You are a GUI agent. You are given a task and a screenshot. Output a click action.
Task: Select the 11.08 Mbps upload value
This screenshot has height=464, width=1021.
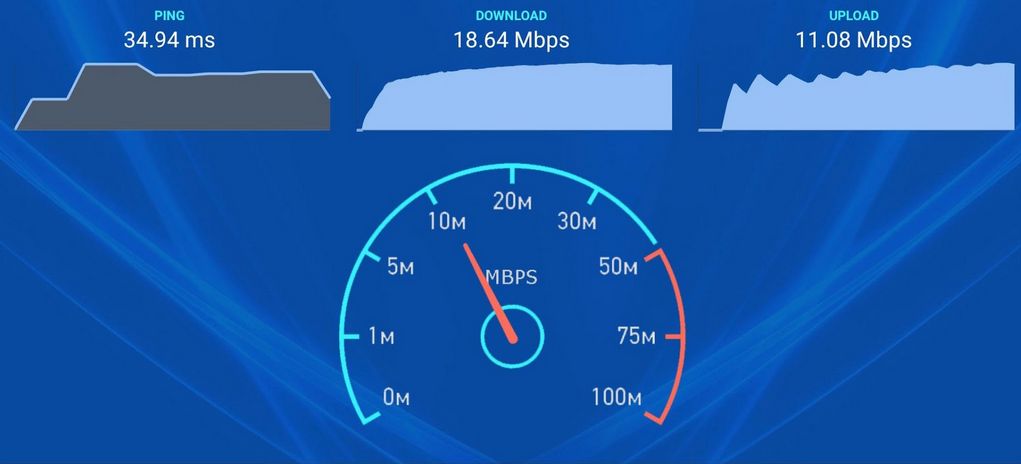coord(854,40)
